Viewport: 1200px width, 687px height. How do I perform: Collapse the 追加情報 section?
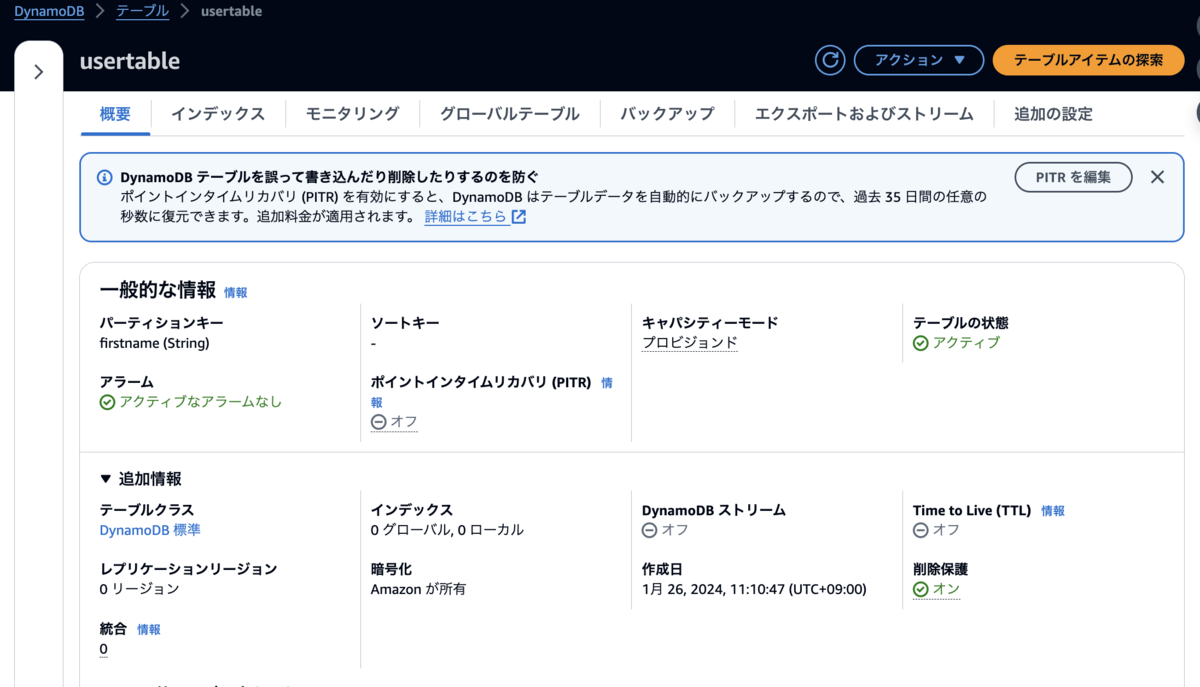[x=106, y=479]
